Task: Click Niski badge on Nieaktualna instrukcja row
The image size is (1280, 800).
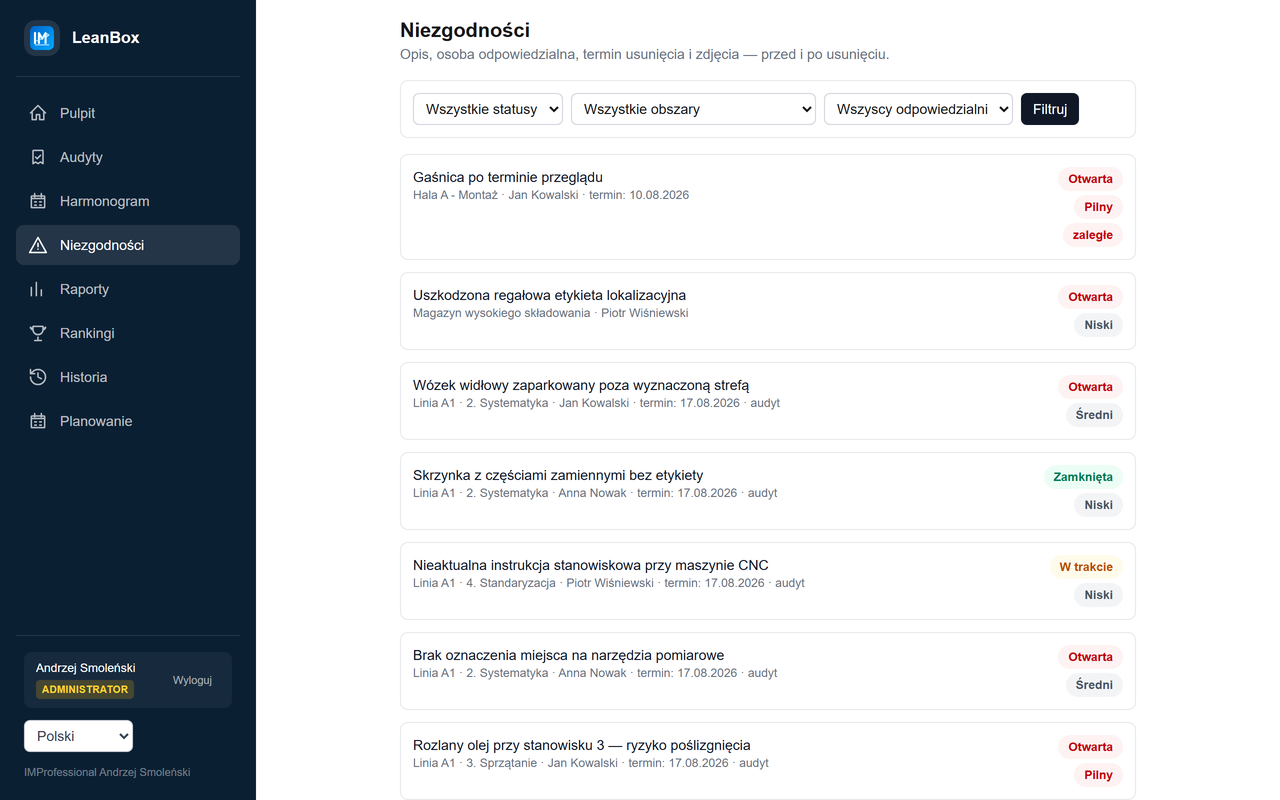Action: [1098, 595]
